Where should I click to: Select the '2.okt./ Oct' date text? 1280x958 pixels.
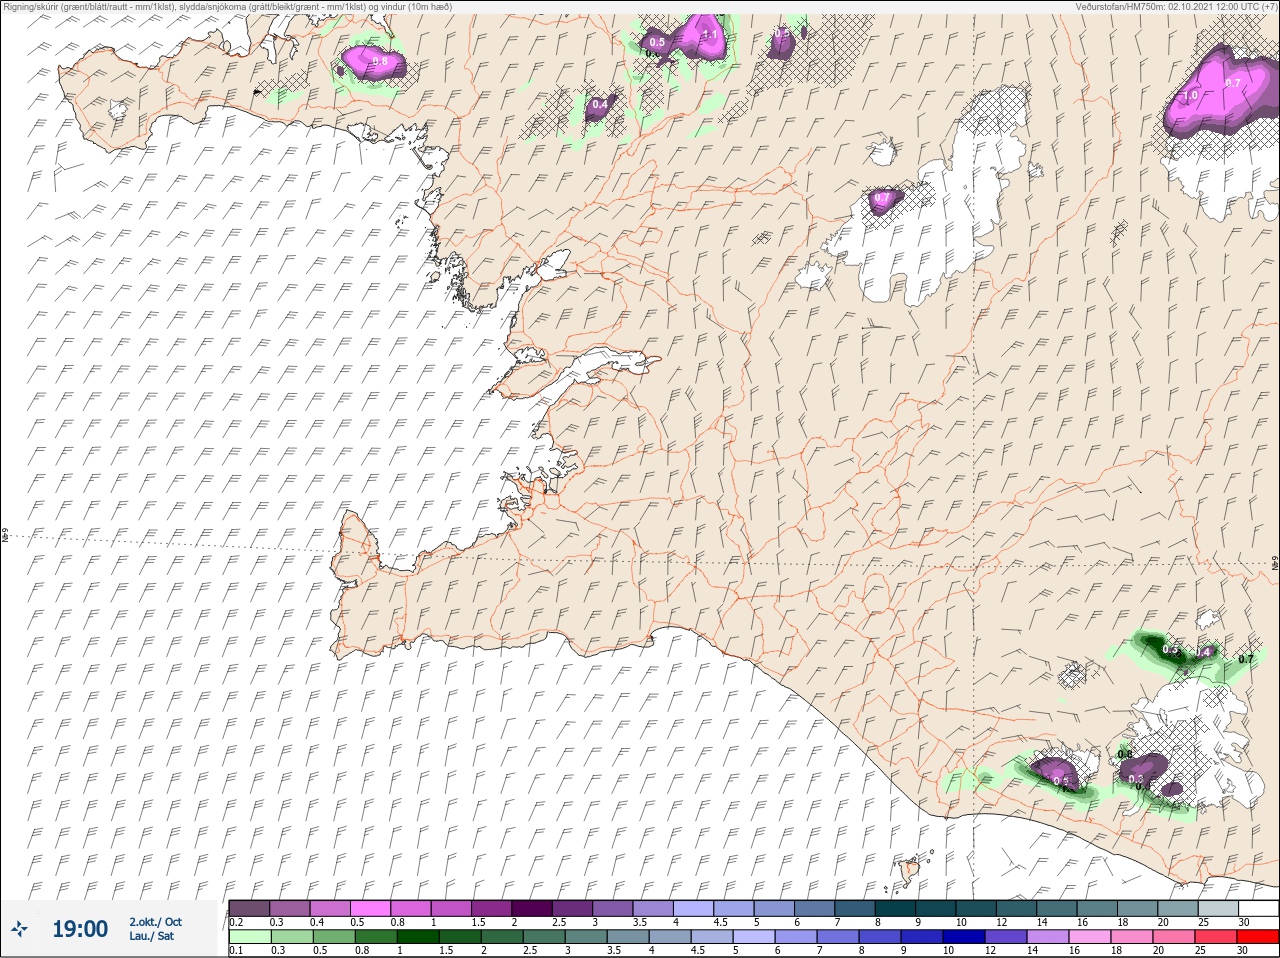(155, 922)
